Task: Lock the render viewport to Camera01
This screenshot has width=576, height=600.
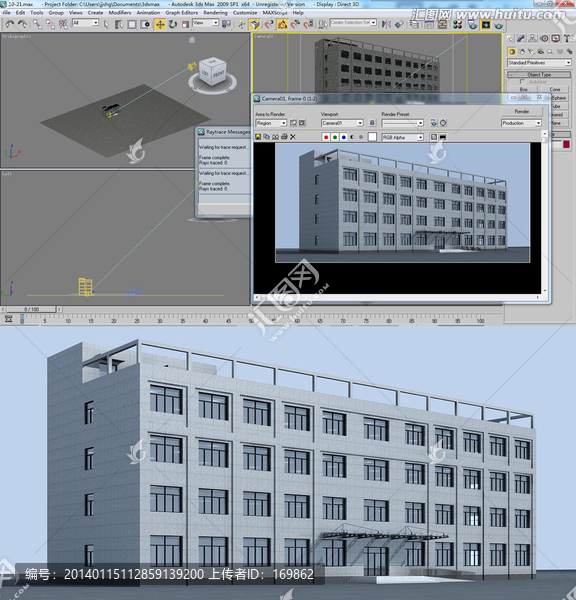Action: (x=372, y=123)
